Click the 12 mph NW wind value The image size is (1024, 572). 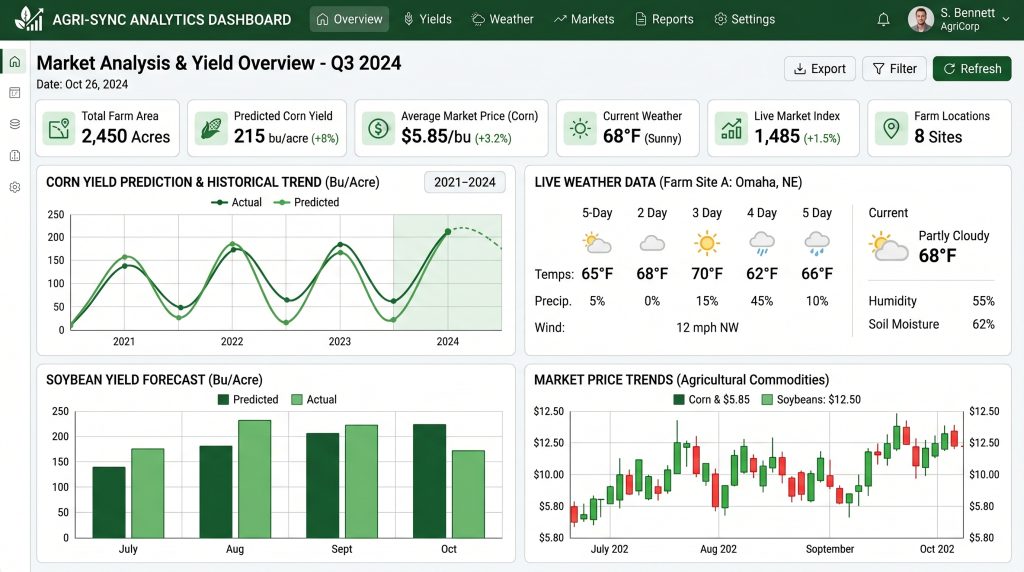[707, 328]
